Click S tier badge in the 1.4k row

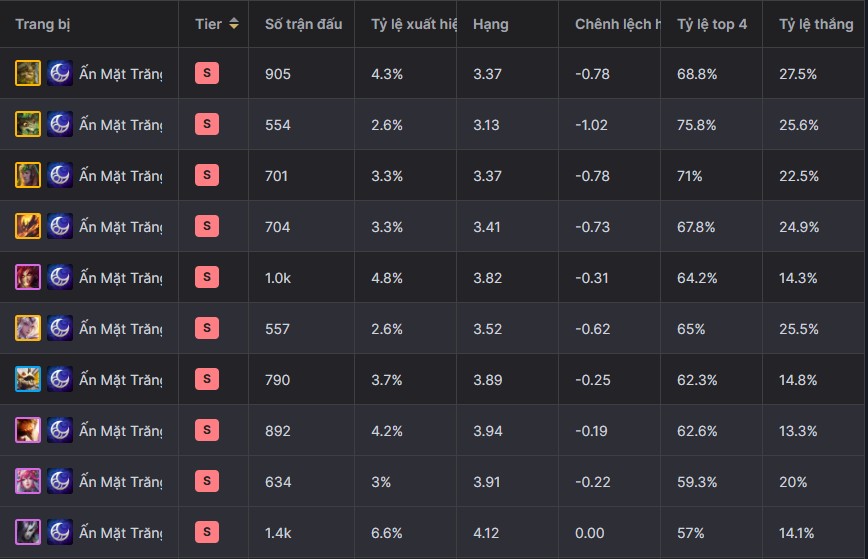pos(207,532)
